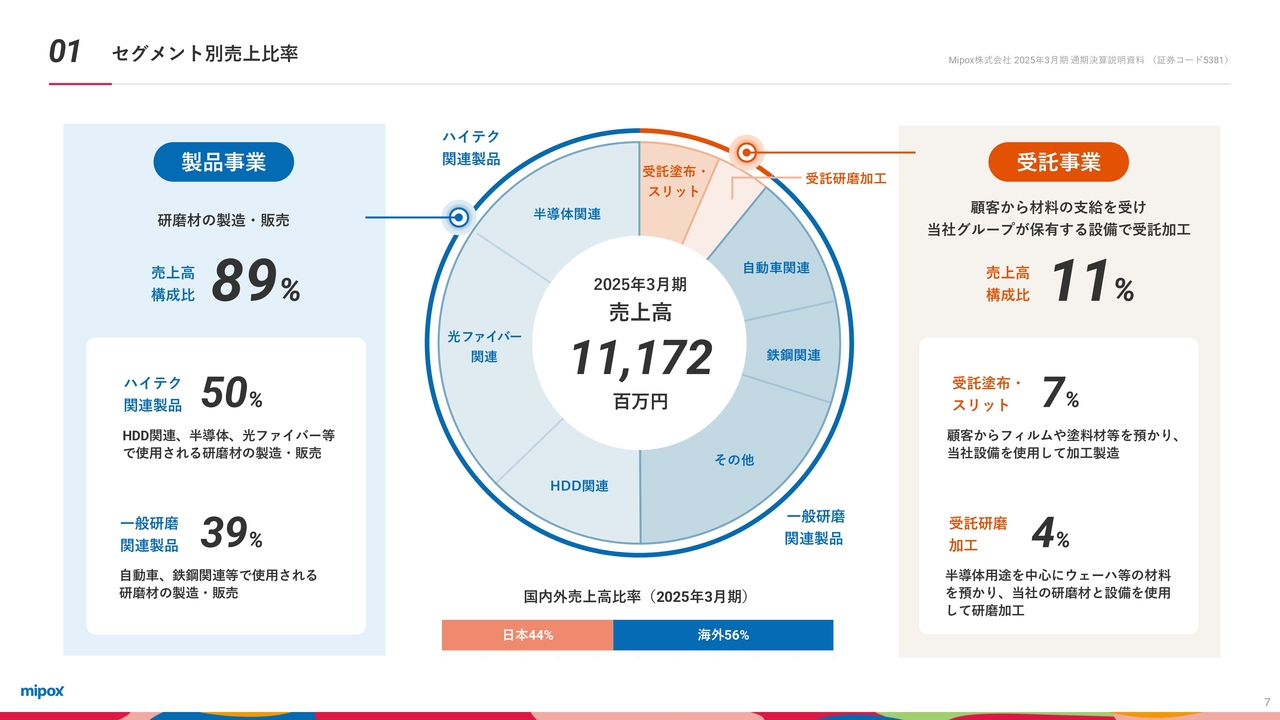
Task: Click the section number 01
Action: pos(65,52)
